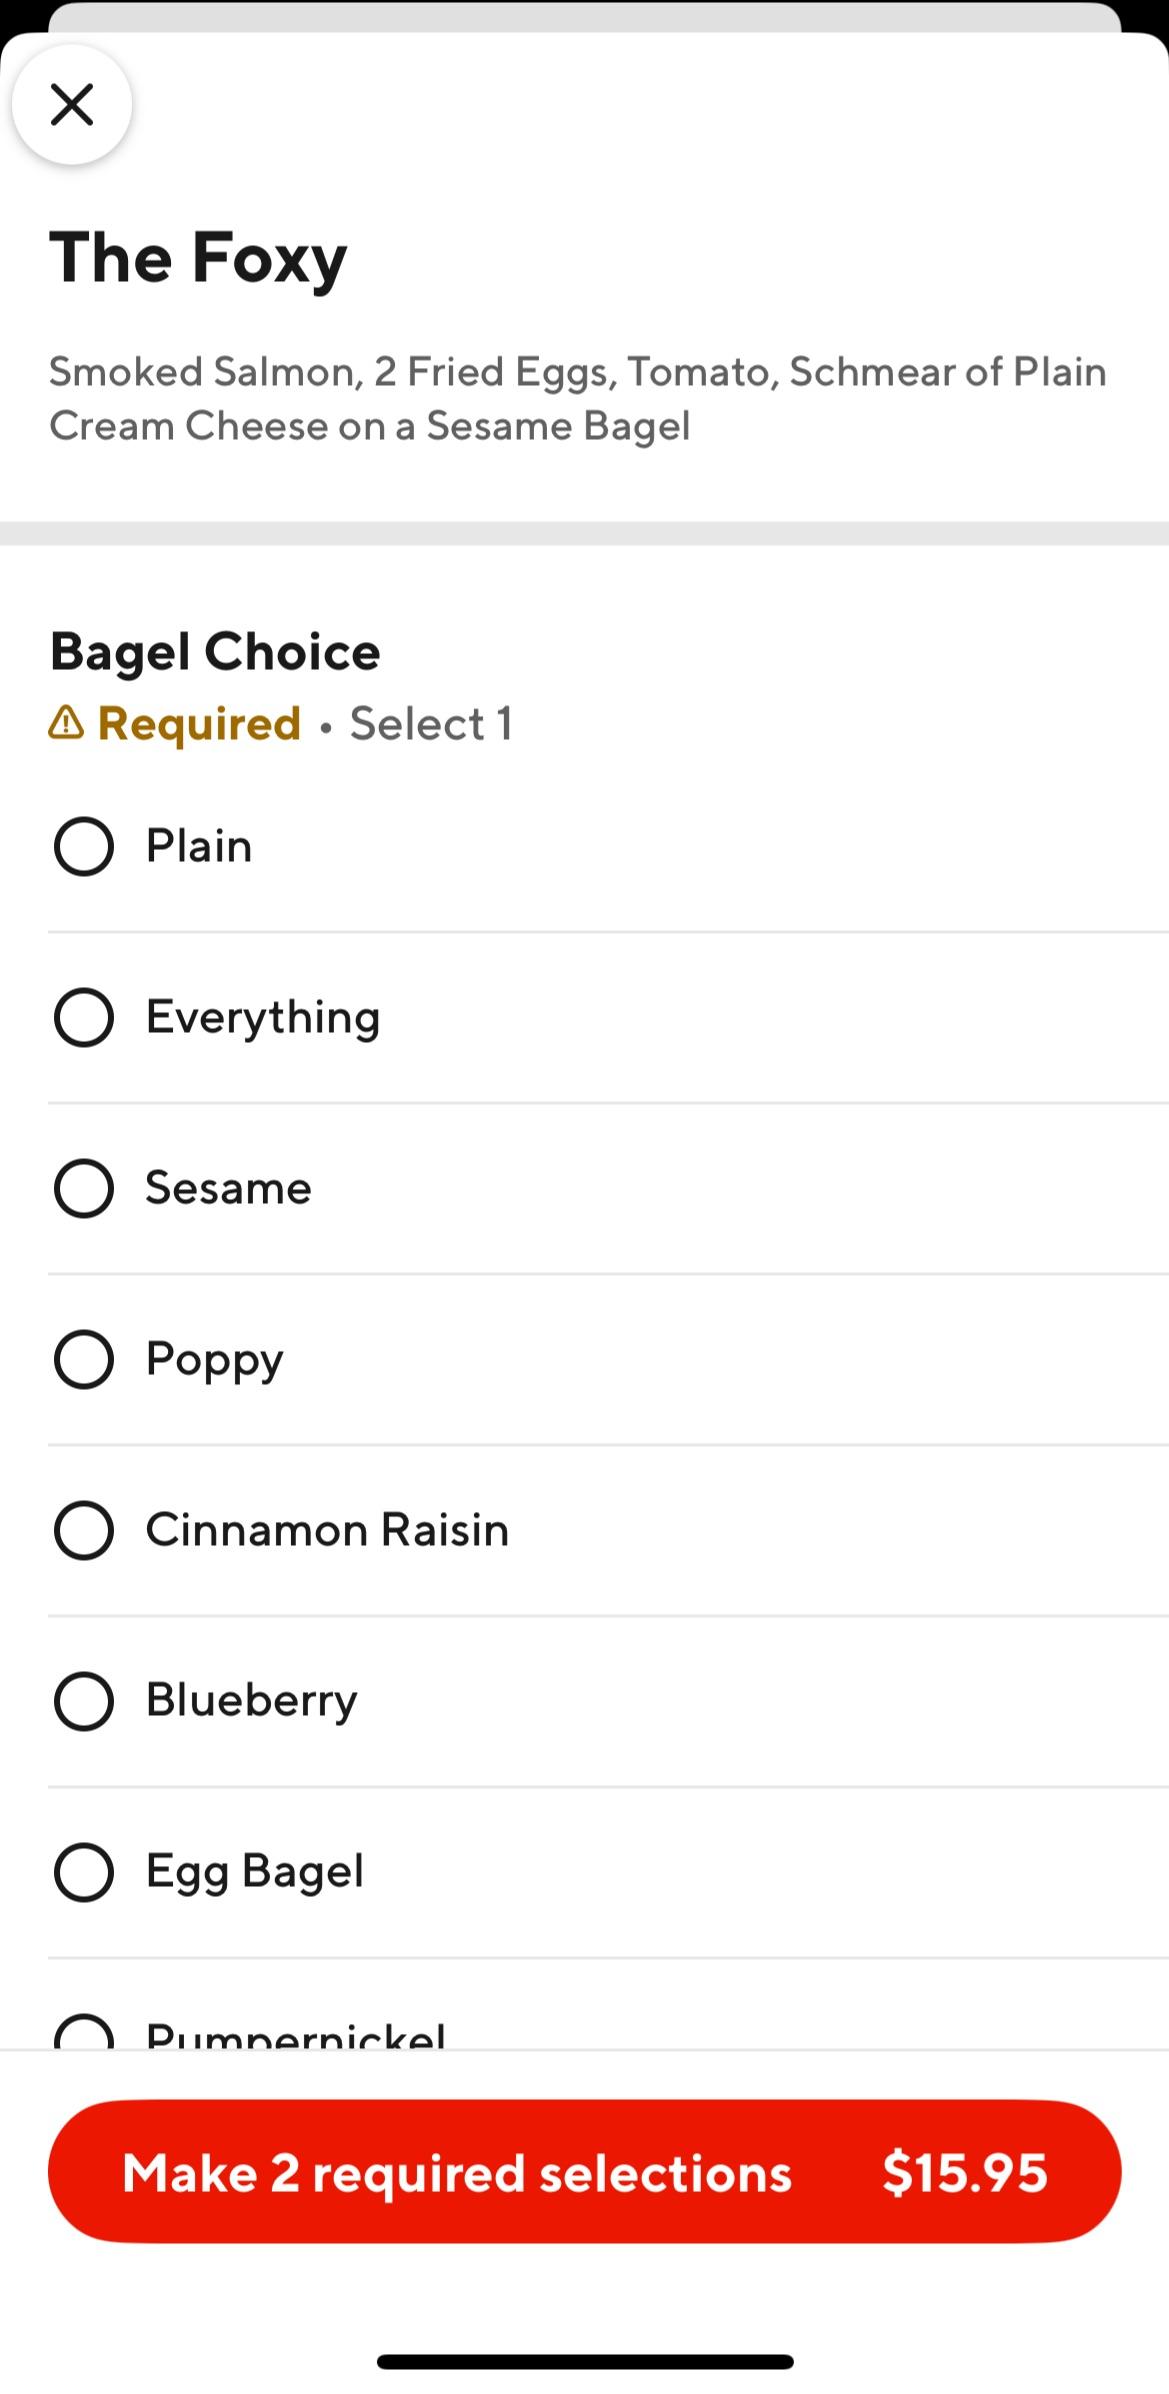Select the Blueberry bagel radio button
The width and height of the screenshot is (1169, 2394).
pyautogui.click(x=84, y=1701)
